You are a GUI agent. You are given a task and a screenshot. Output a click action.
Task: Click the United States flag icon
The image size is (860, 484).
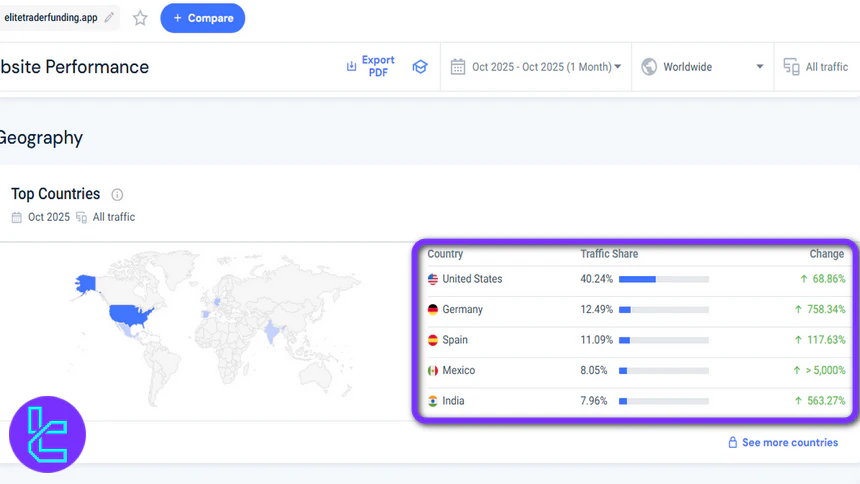pyautogui.click(x=433, y=279)
